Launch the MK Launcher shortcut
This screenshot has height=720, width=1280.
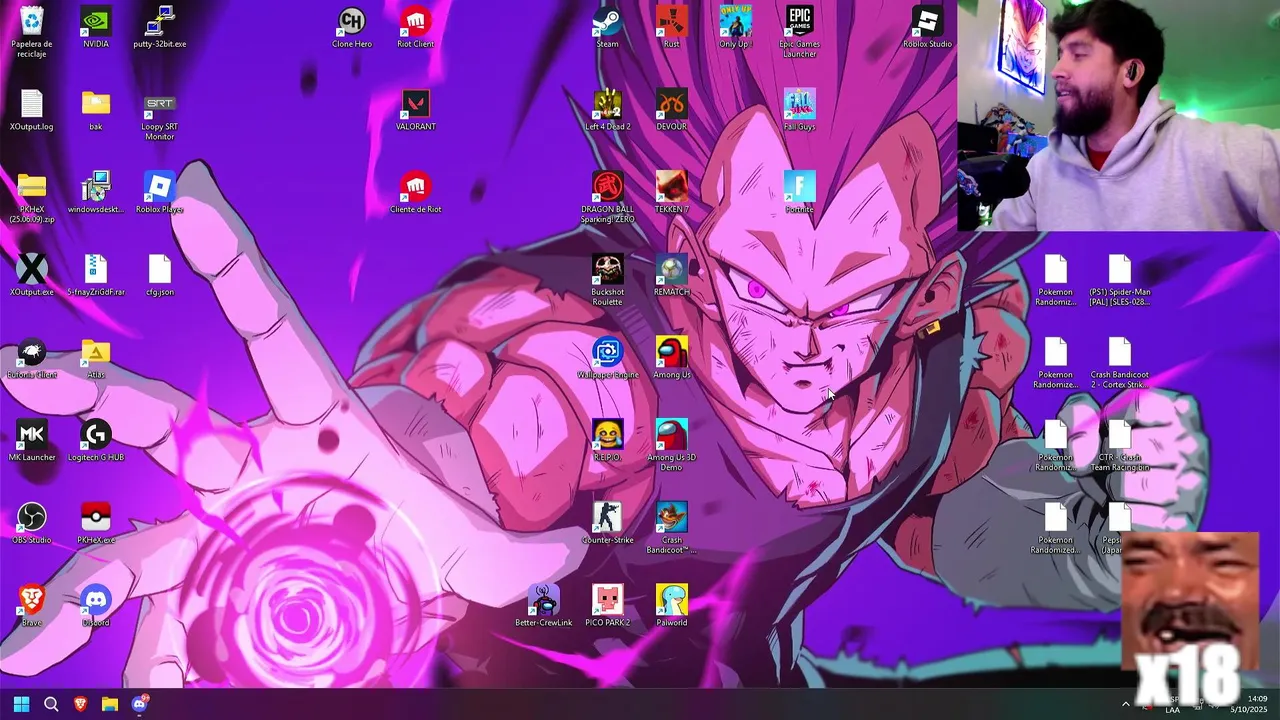[32, 441]
